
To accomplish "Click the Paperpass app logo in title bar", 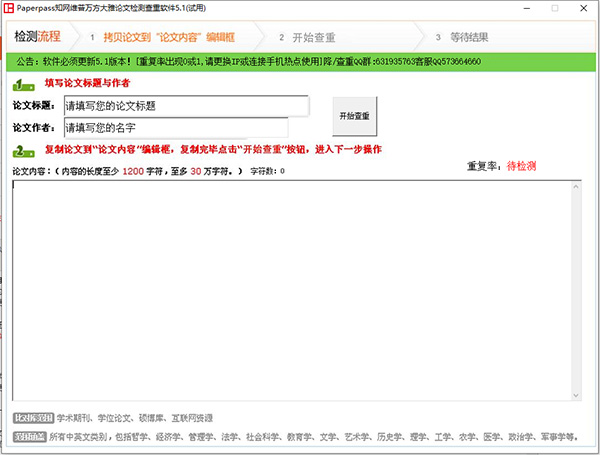I will click(8, 8).
